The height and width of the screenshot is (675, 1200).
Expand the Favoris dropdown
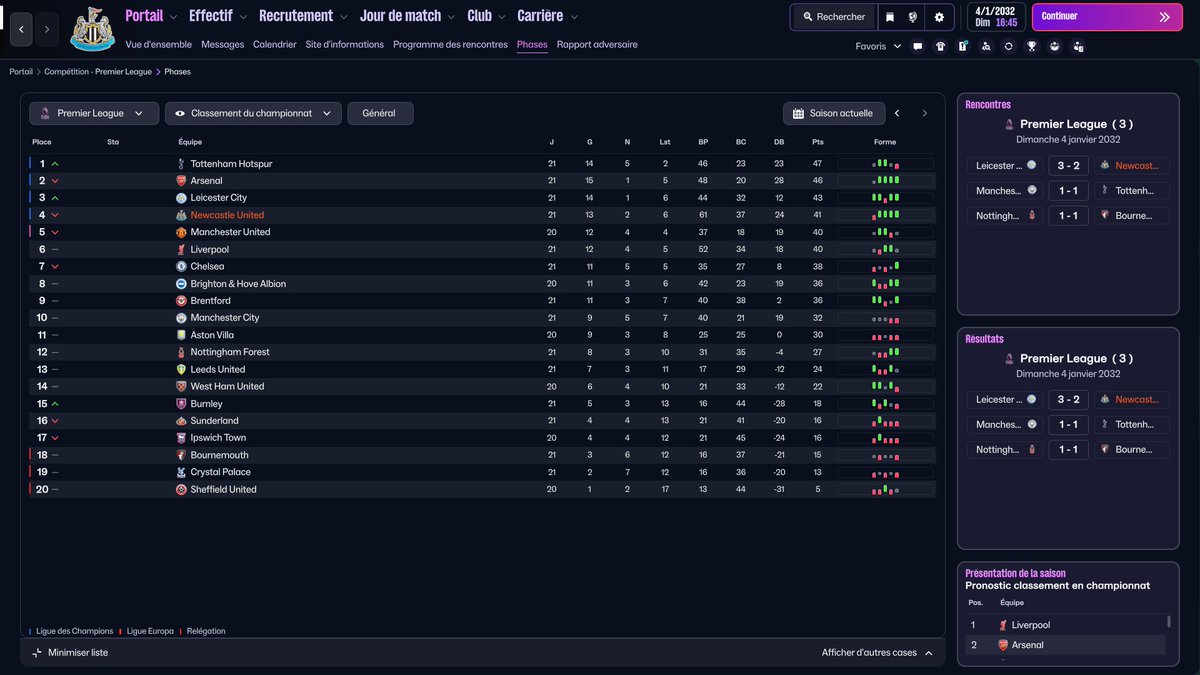coord(878,46)
